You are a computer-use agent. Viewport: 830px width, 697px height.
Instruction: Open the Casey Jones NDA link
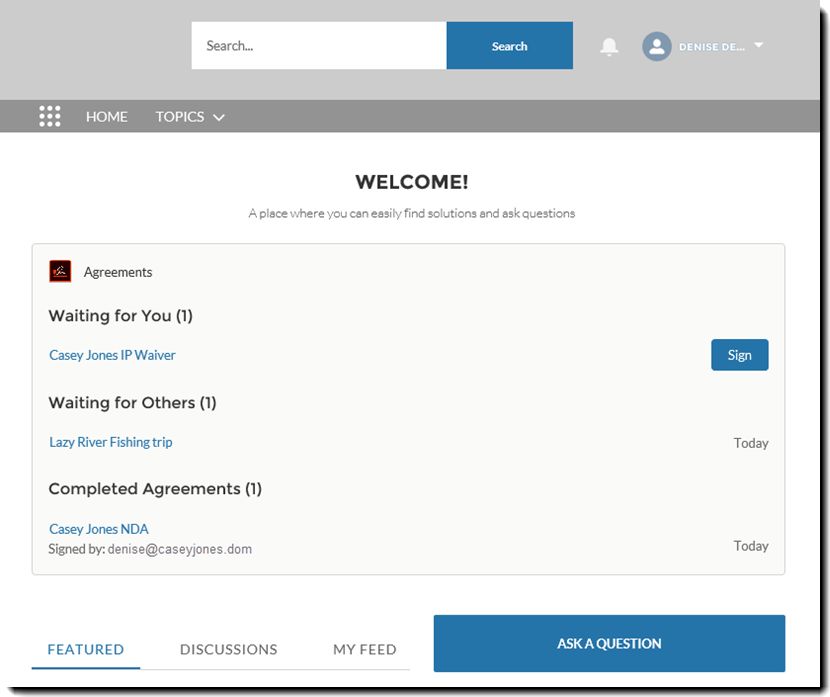click(98, 529)
